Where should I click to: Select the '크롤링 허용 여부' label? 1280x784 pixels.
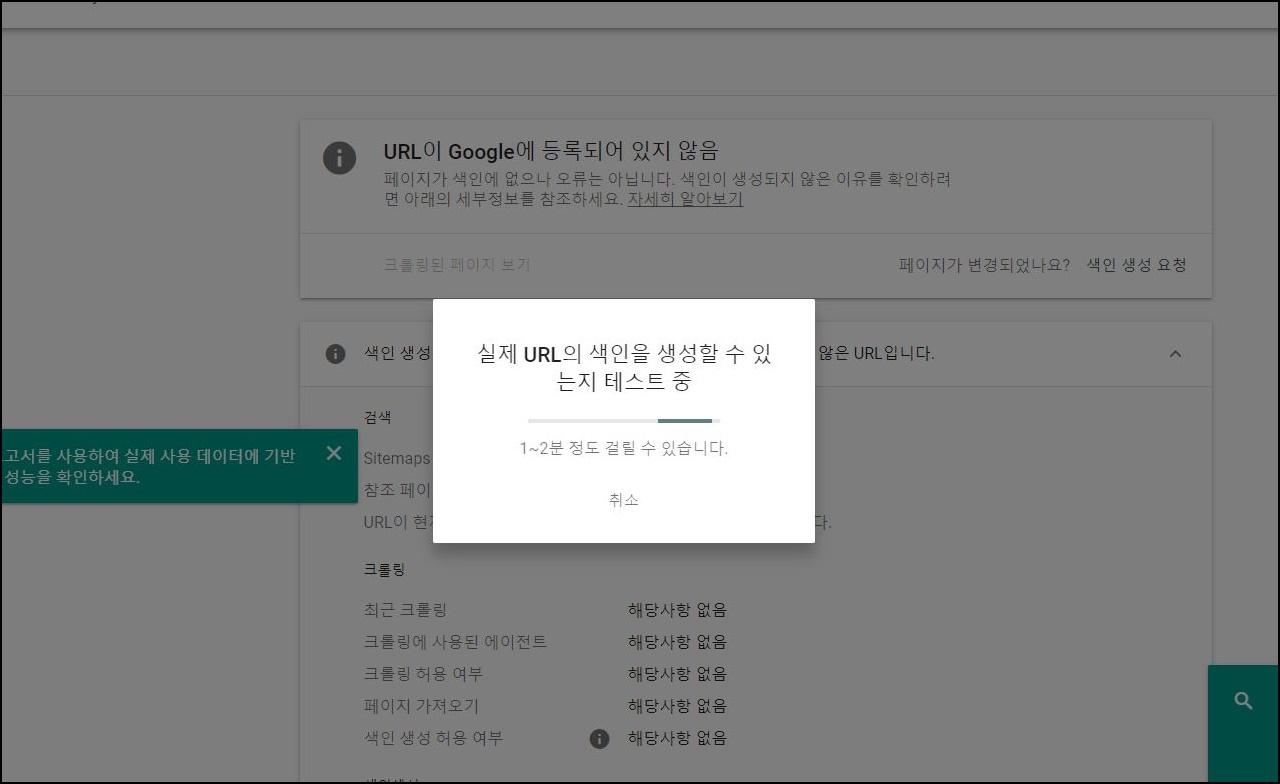click(x=423, y=674)
